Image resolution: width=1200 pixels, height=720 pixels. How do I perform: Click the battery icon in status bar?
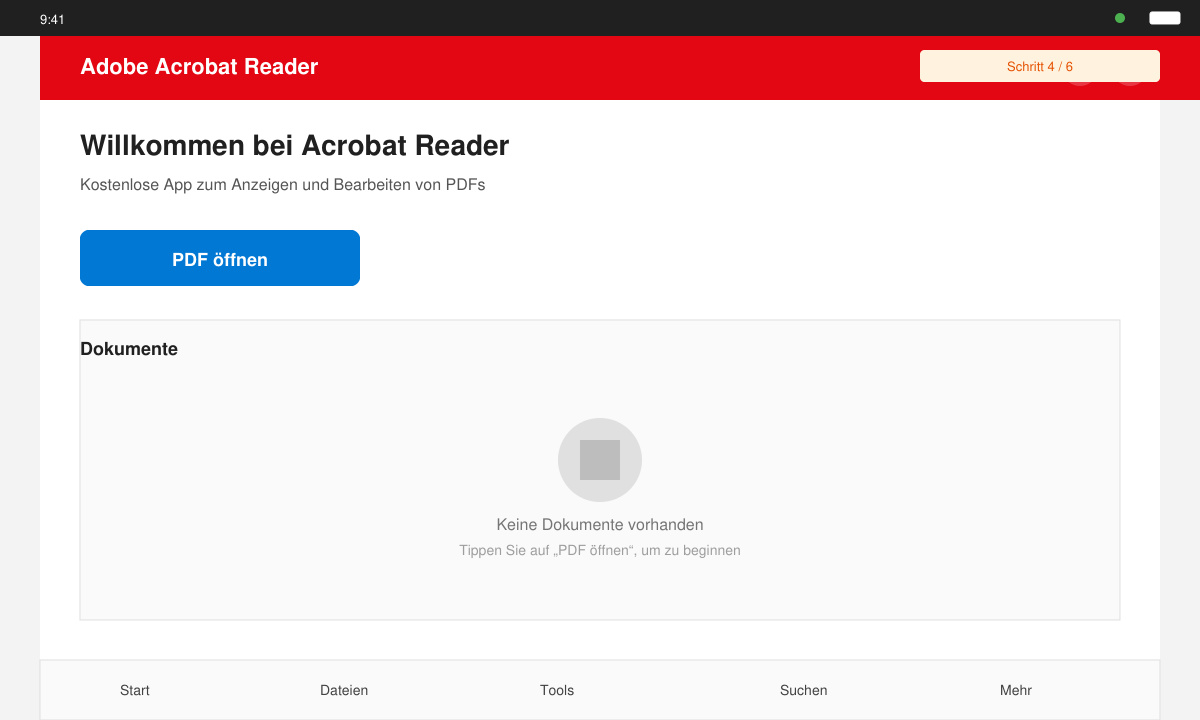click(1165, 18)
